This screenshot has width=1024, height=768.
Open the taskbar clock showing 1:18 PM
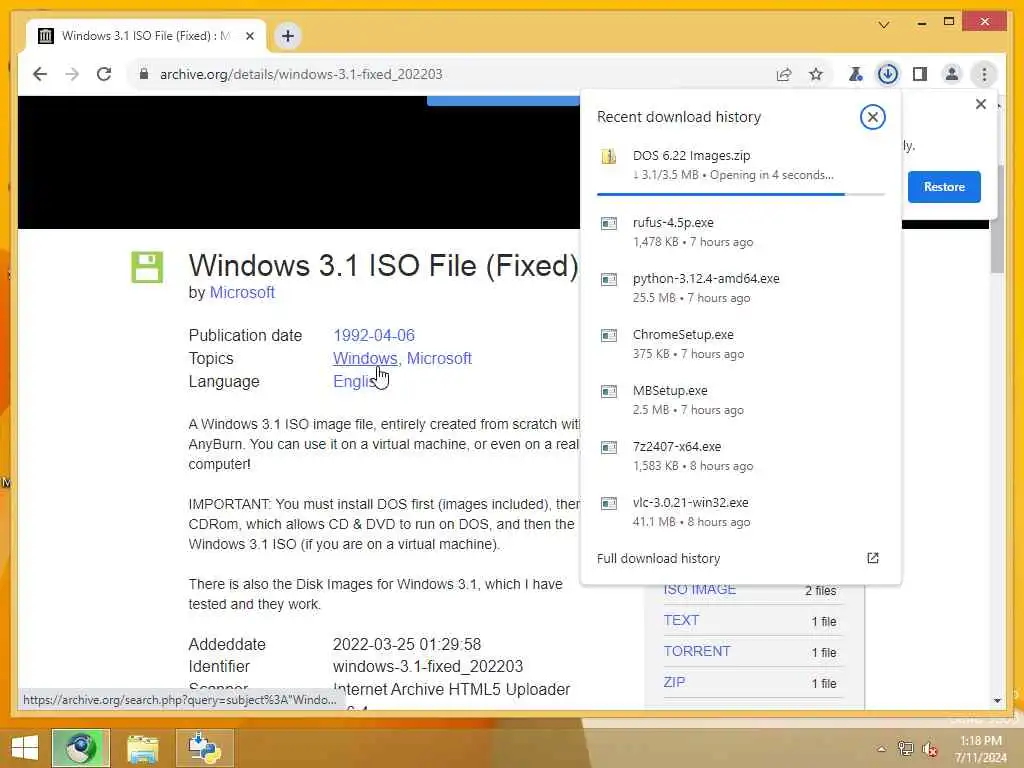[980, 749]
